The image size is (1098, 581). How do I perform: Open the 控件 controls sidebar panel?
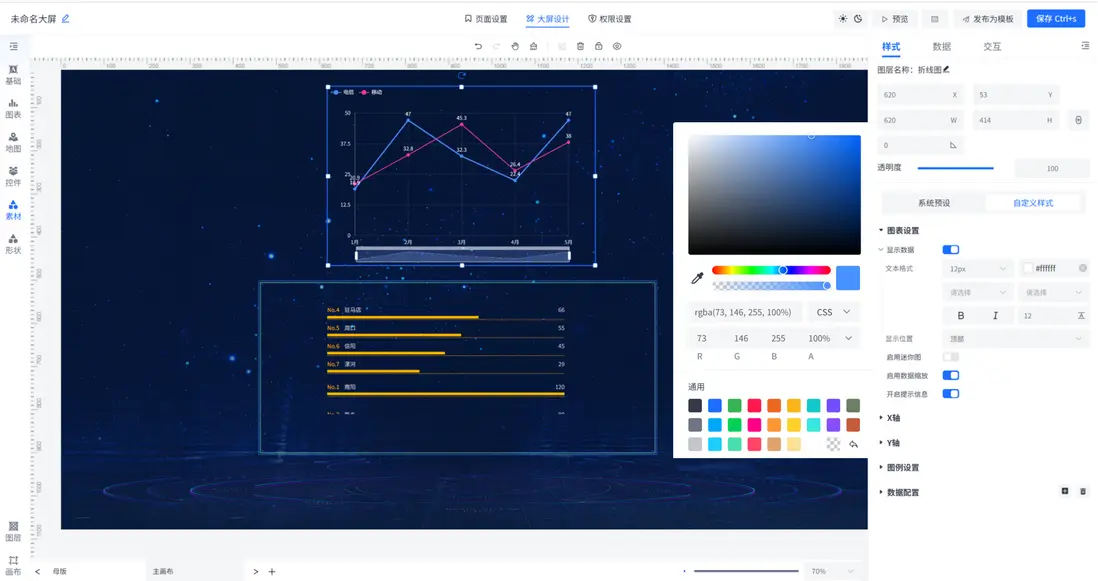[13, 176]
